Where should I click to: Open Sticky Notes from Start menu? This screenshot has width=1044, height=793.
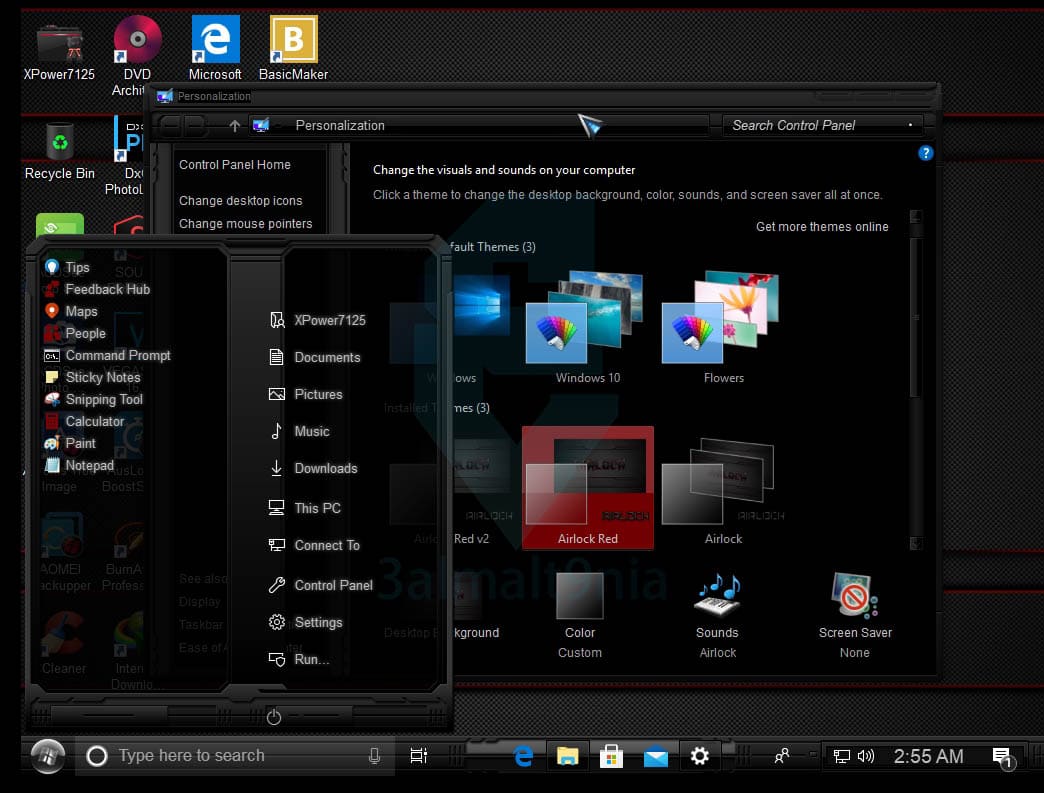[92, 377]
